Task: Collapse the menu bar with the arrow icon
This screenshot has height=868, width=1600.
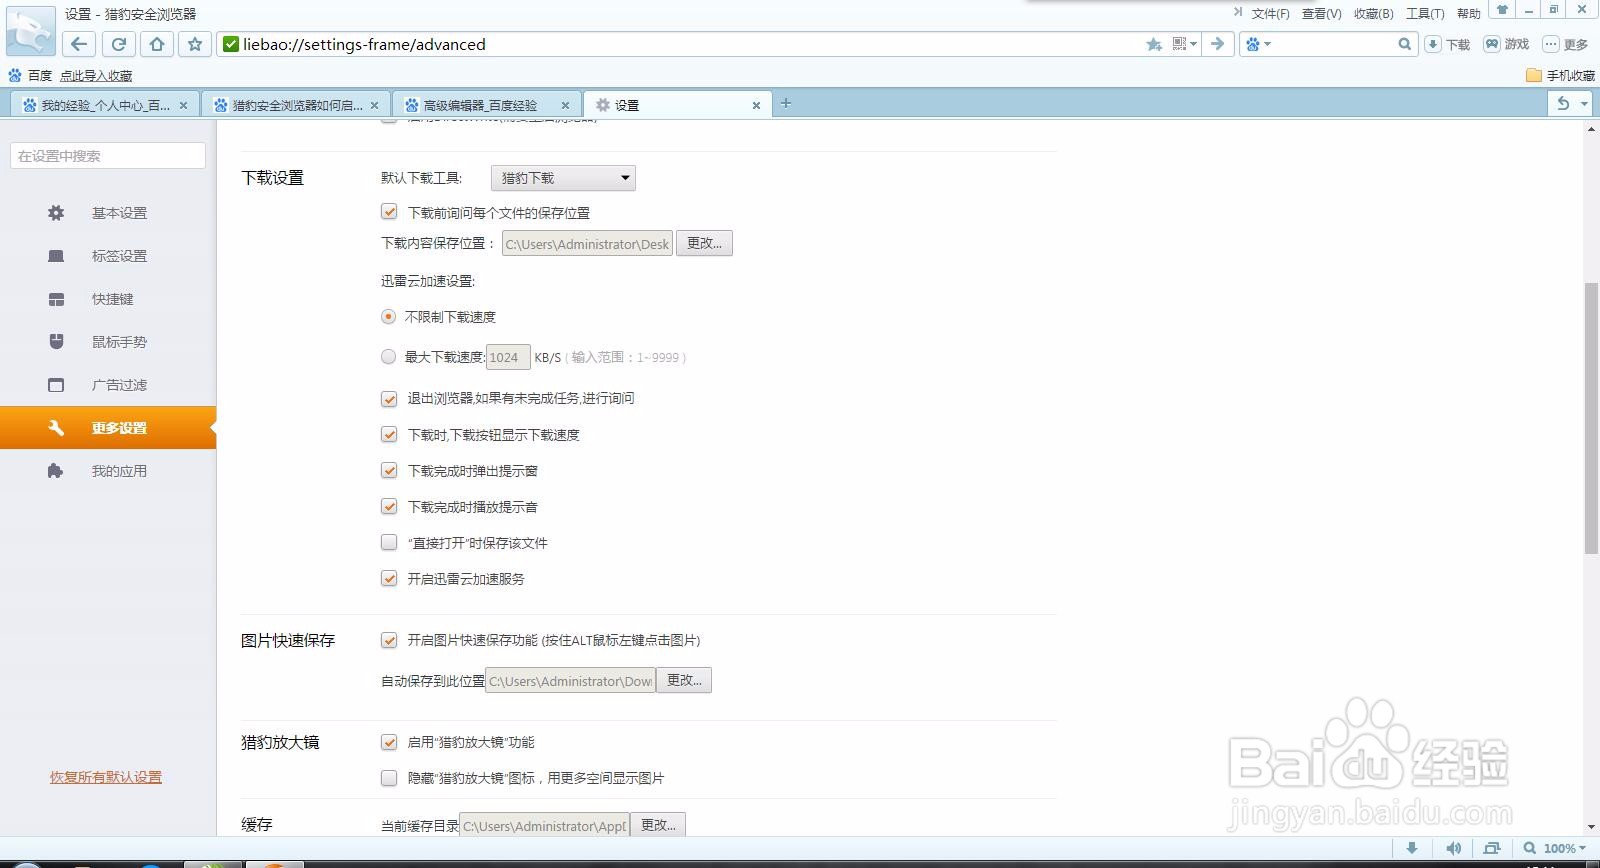Action: tap(1238, 12)
